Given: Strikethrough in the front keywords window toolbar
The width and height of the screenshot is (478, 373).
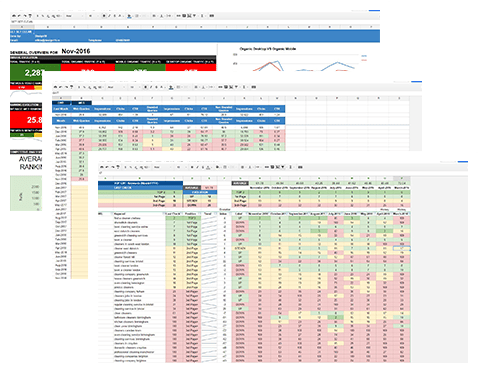Looking at the screenshot, I should (x=203, y=167).
